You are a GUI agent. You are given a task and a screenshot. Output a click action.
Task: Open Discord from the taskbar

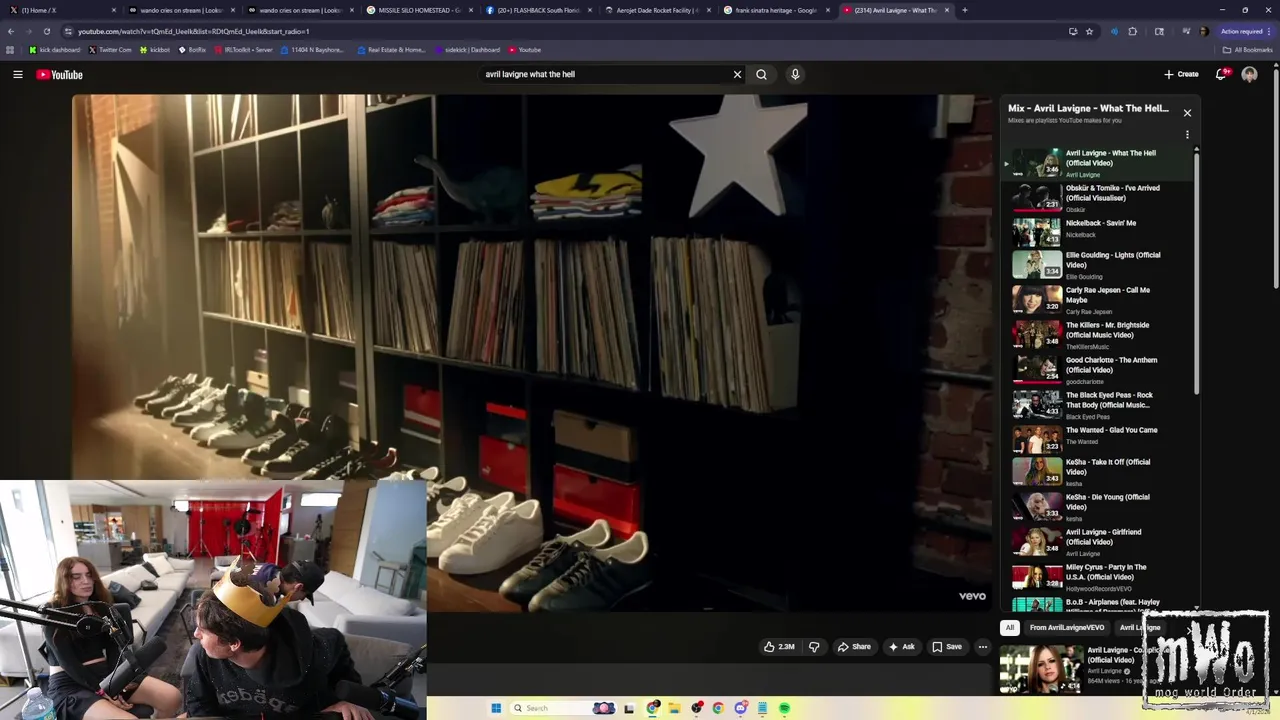click(740, 708)
